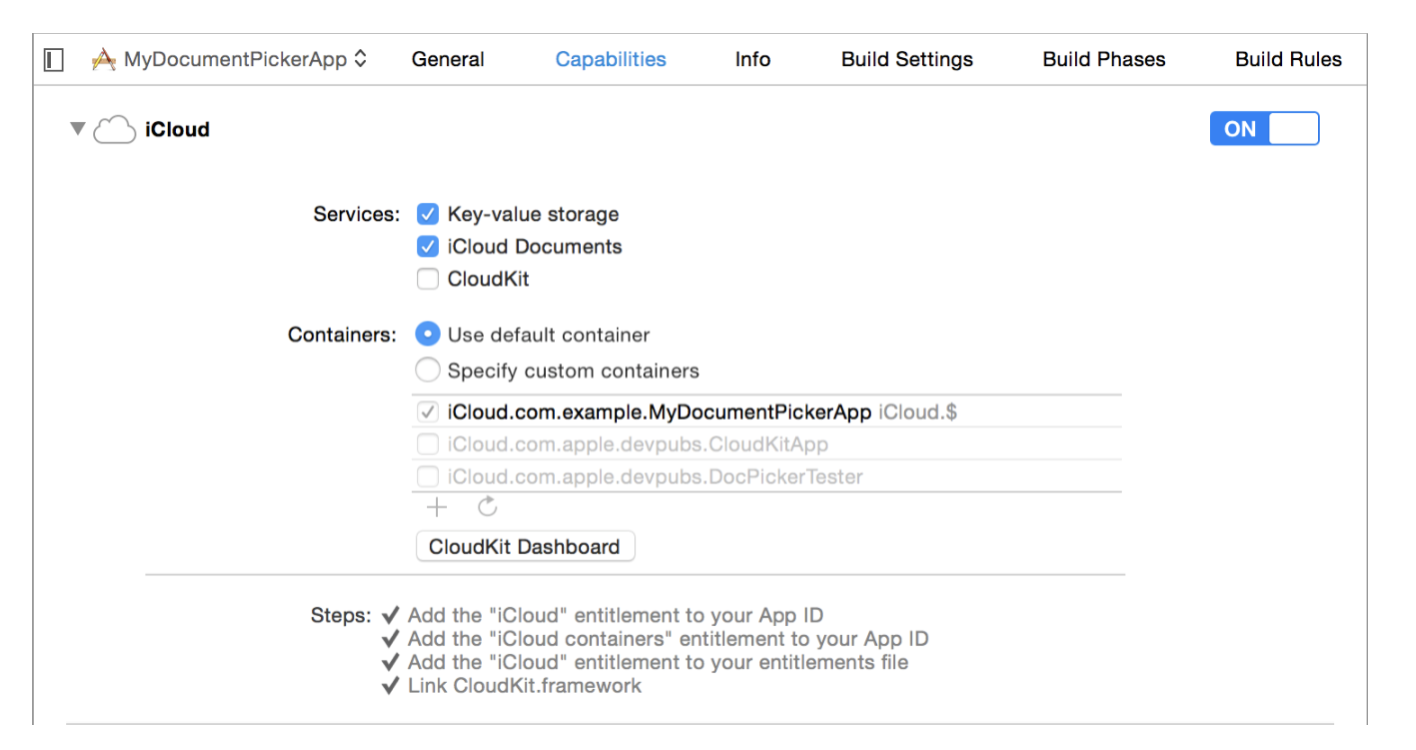Click the CloudKit Dashboard button

tap(525, 546)
